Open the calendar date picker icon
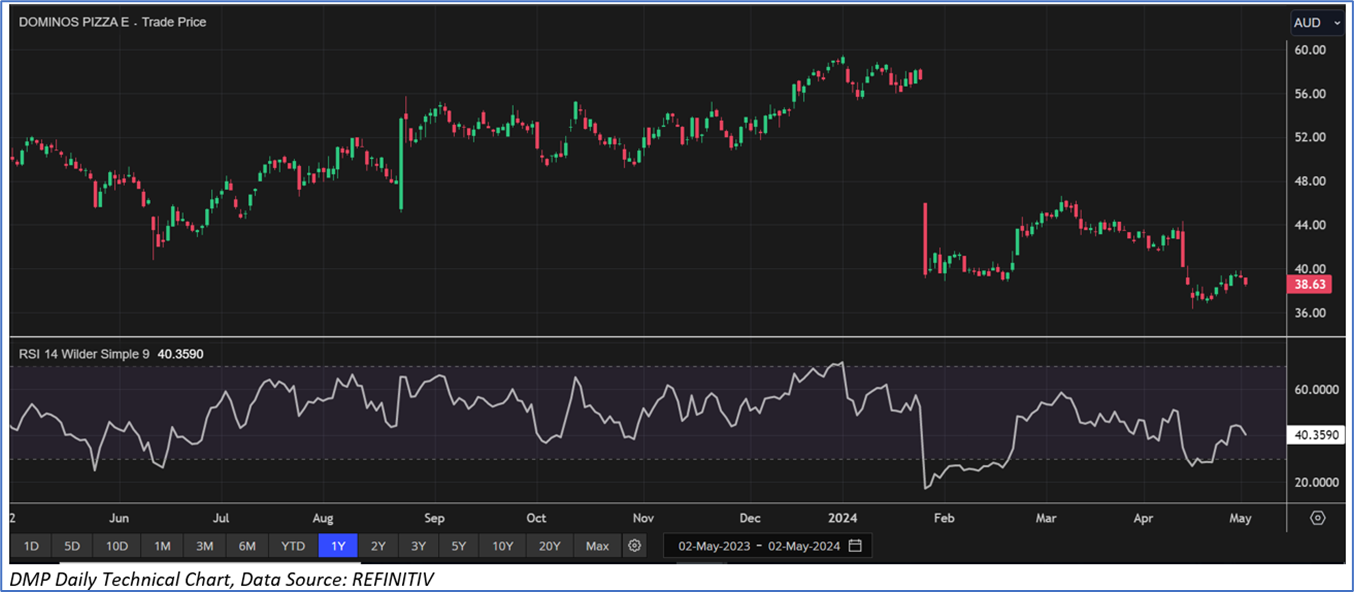 click(x=855, y=546)
